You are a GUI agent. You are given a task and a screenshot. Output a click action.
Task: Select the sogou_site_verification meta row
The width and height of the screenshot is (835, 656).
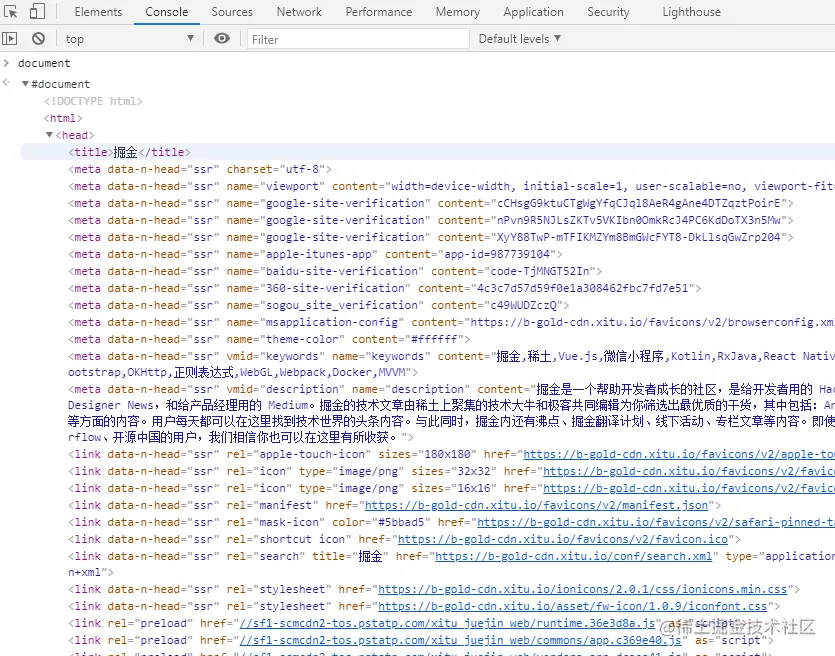[318, 305]
